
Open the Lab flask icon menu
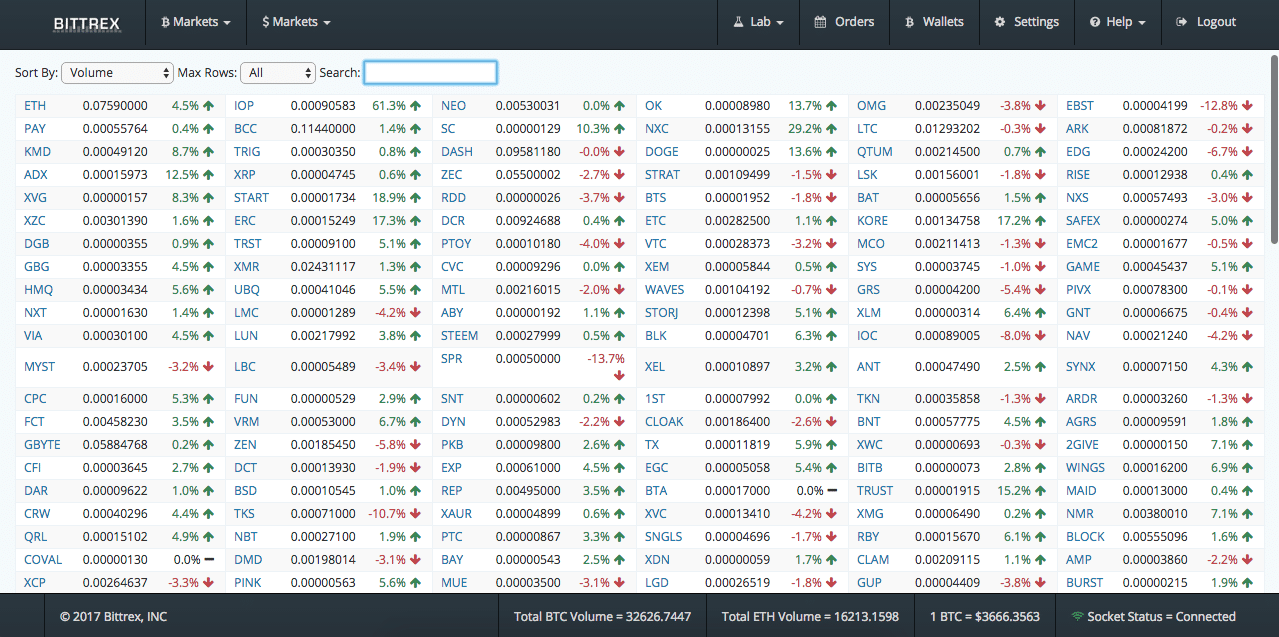737,21
